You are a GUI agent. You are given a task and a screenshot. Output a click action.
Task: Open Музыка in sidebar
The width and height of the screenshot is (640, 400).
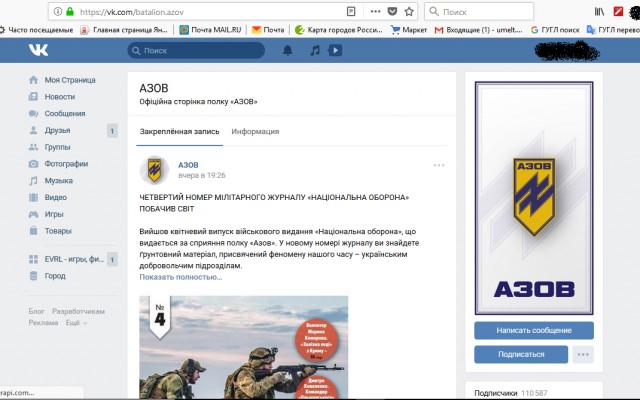[51, 180]
